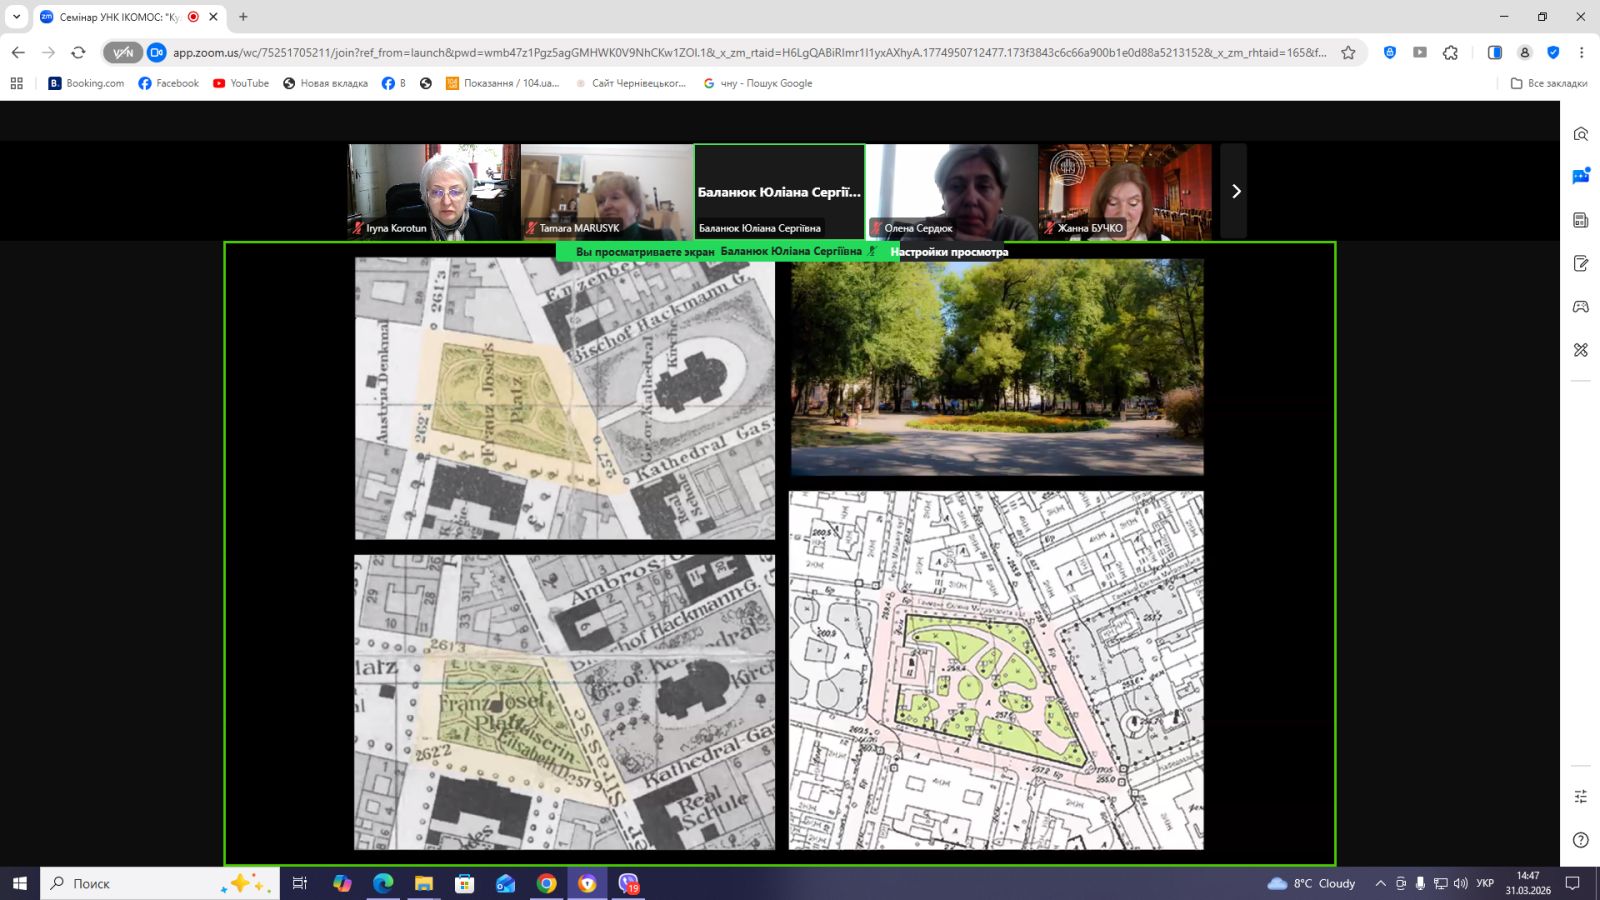Open the extensions puzzle icon
Image resolution: width=1600 pixels, height=900 pixels.
click(1450, 53)
